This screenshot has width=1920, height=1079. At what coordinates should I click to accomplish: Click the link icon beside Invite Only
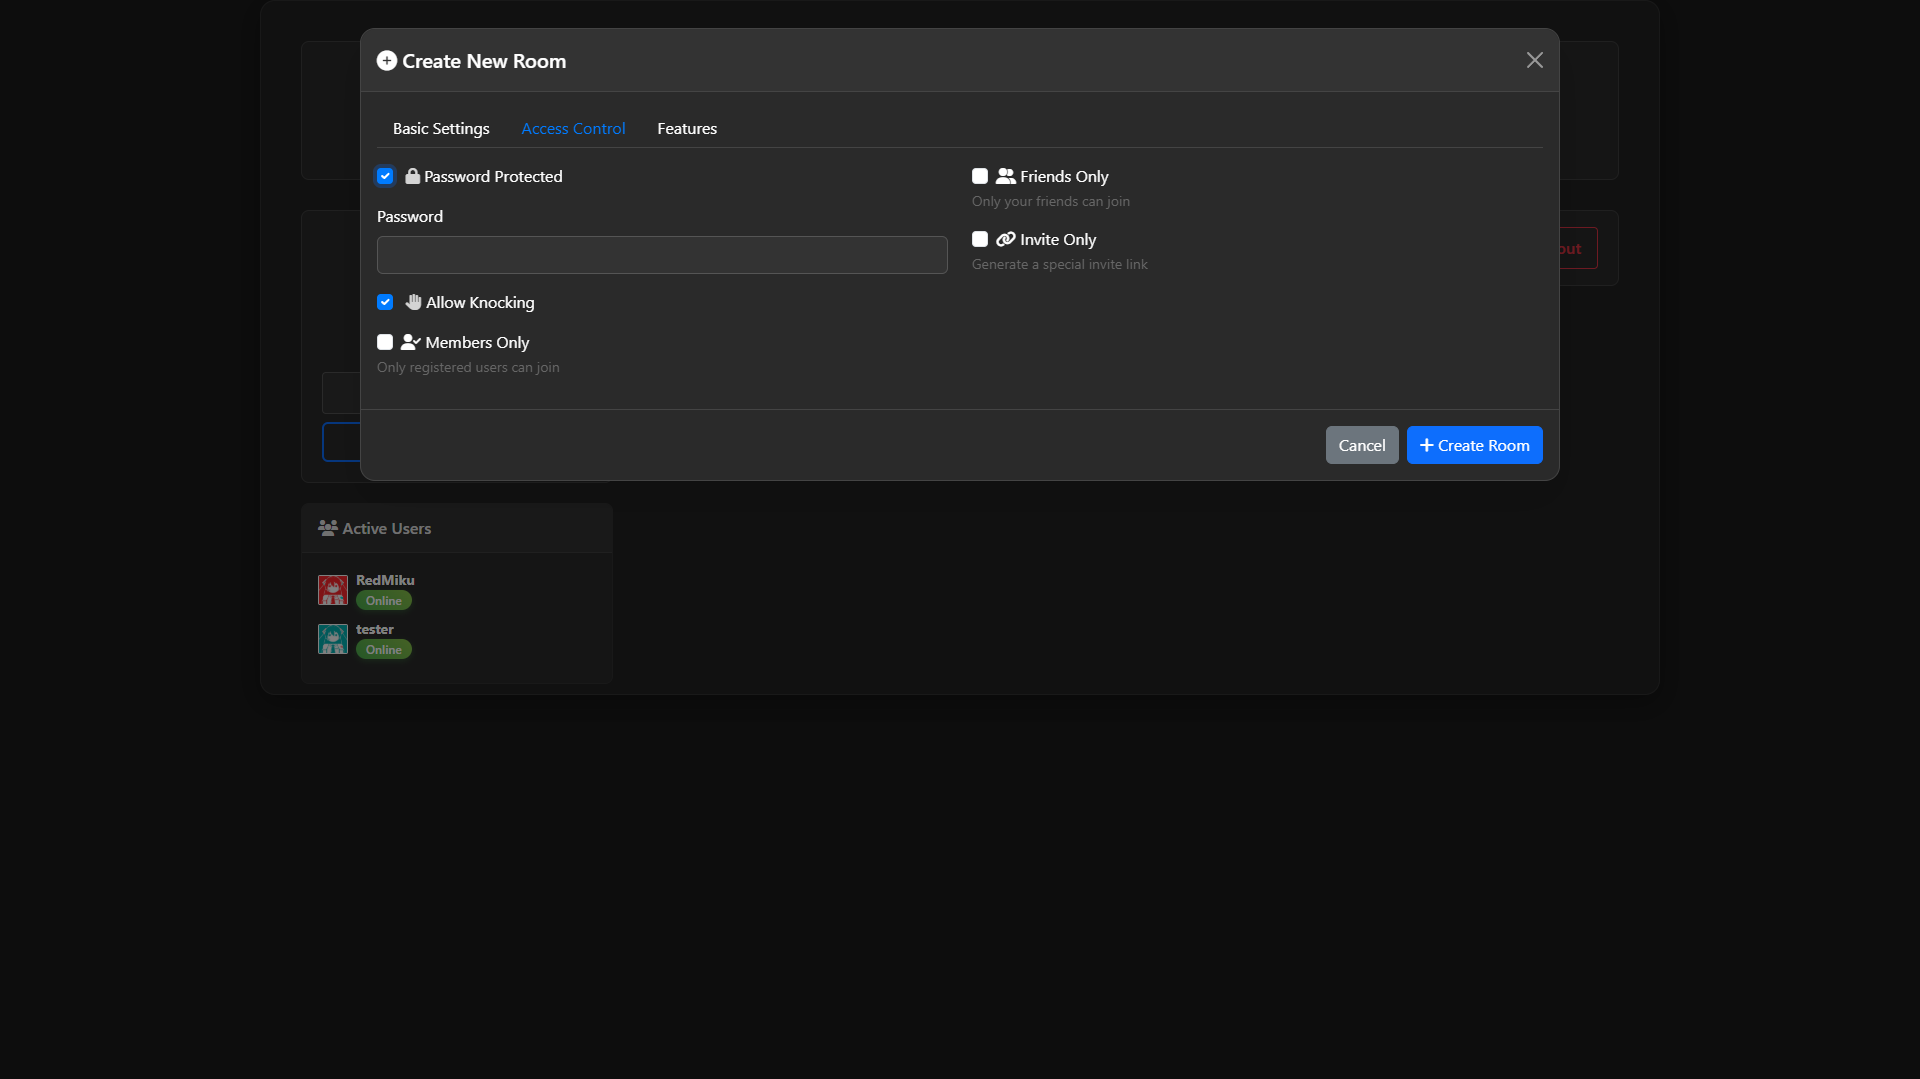point(1005,239)
